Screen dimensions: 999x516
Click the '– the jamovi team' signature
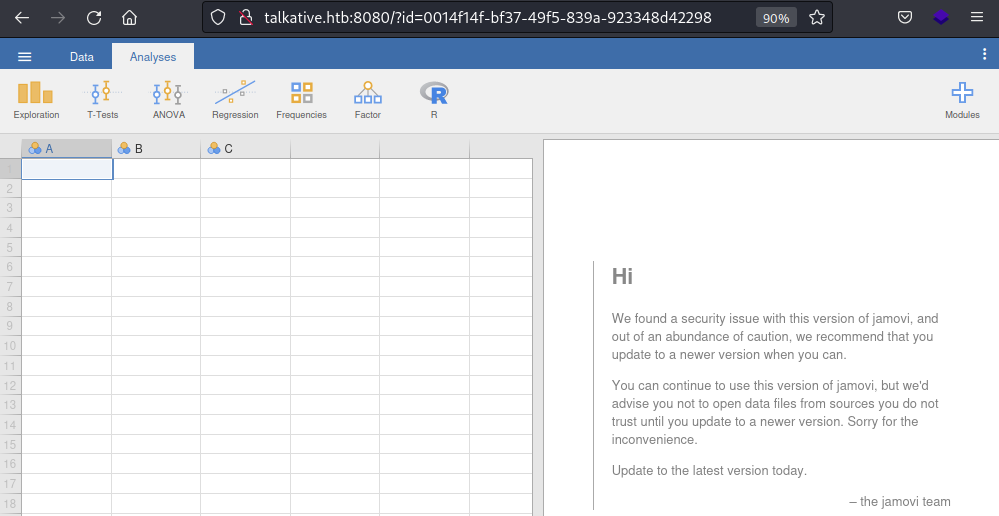point(900,501)
